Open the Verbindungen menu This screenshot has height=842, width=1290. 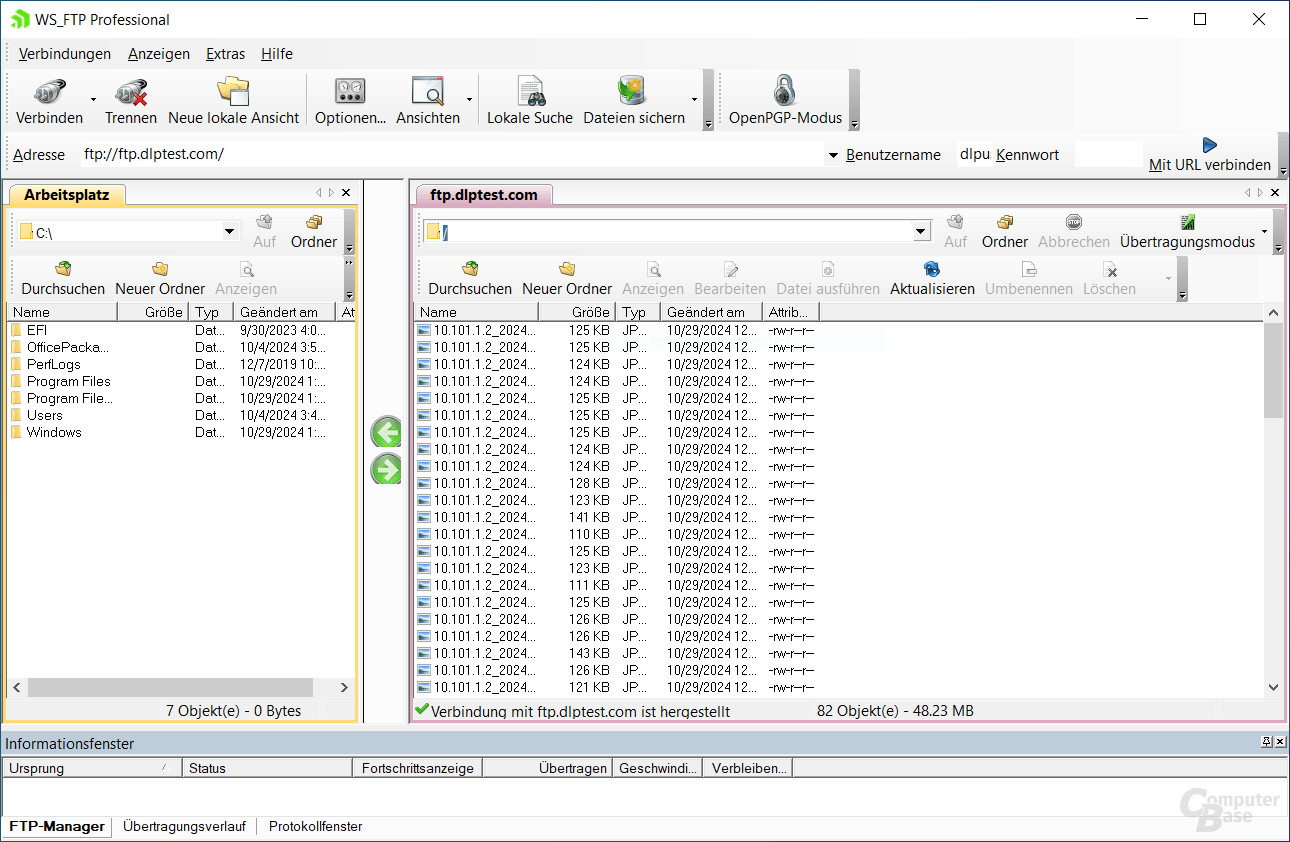[65, 54]
